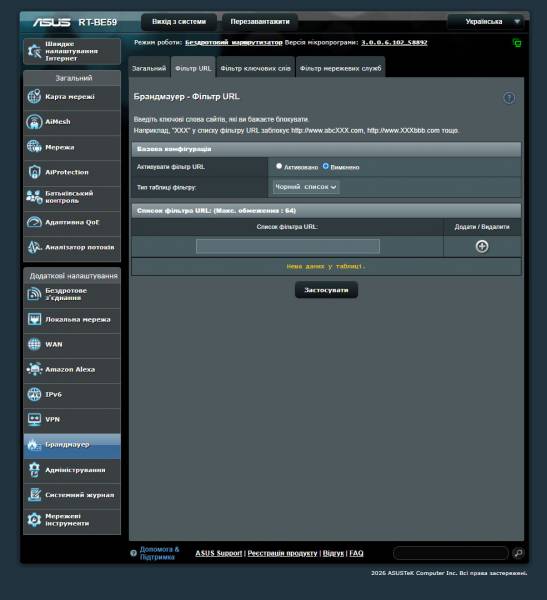The width and height of the screenshot is (547, 600).
Task: Open the filter table type dropdown
Action: (305, 187)
